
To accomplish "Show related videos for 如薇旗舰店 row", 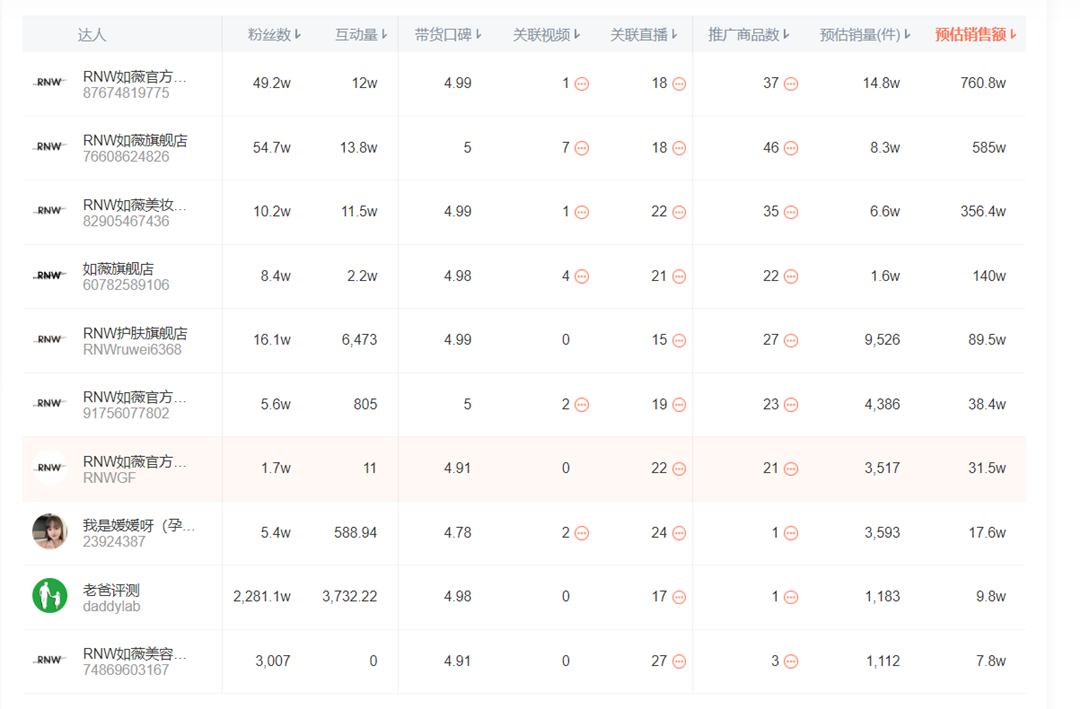I will click(582, 276).
